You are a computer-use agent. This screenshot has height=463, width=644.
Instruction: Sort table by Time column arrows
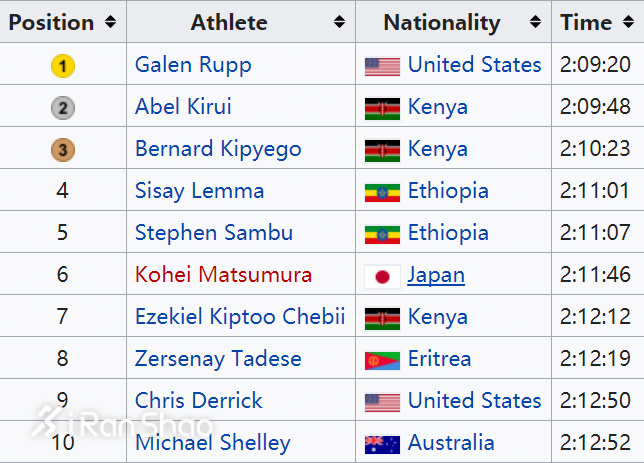[628, 22]
